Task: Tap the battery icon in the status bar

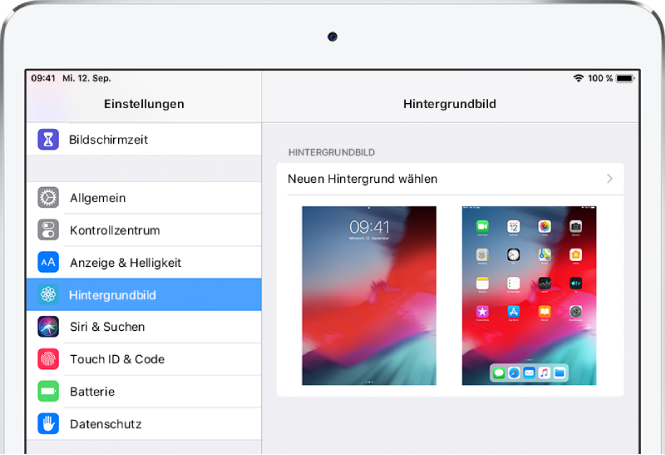Action: 625,78
